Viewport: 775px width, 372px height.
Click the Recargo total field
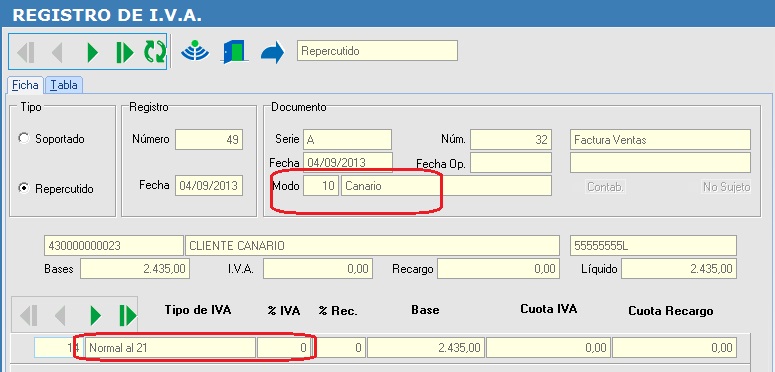(x=499, y=269)
